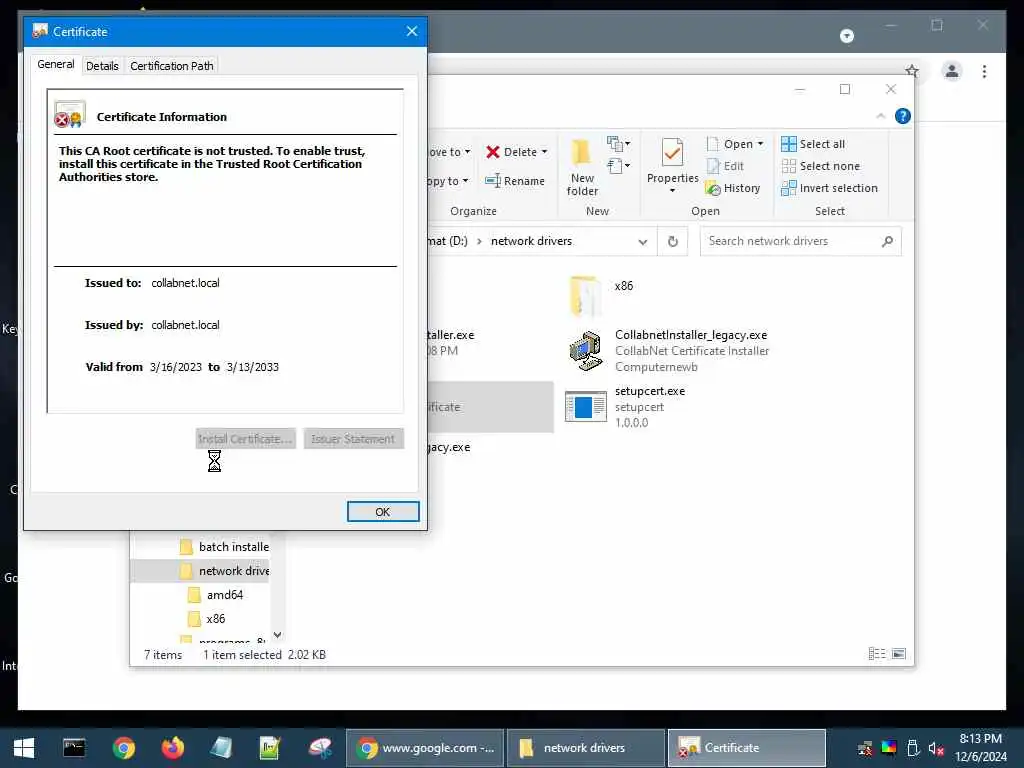Switch to Details view layout icon

(876, 653)
